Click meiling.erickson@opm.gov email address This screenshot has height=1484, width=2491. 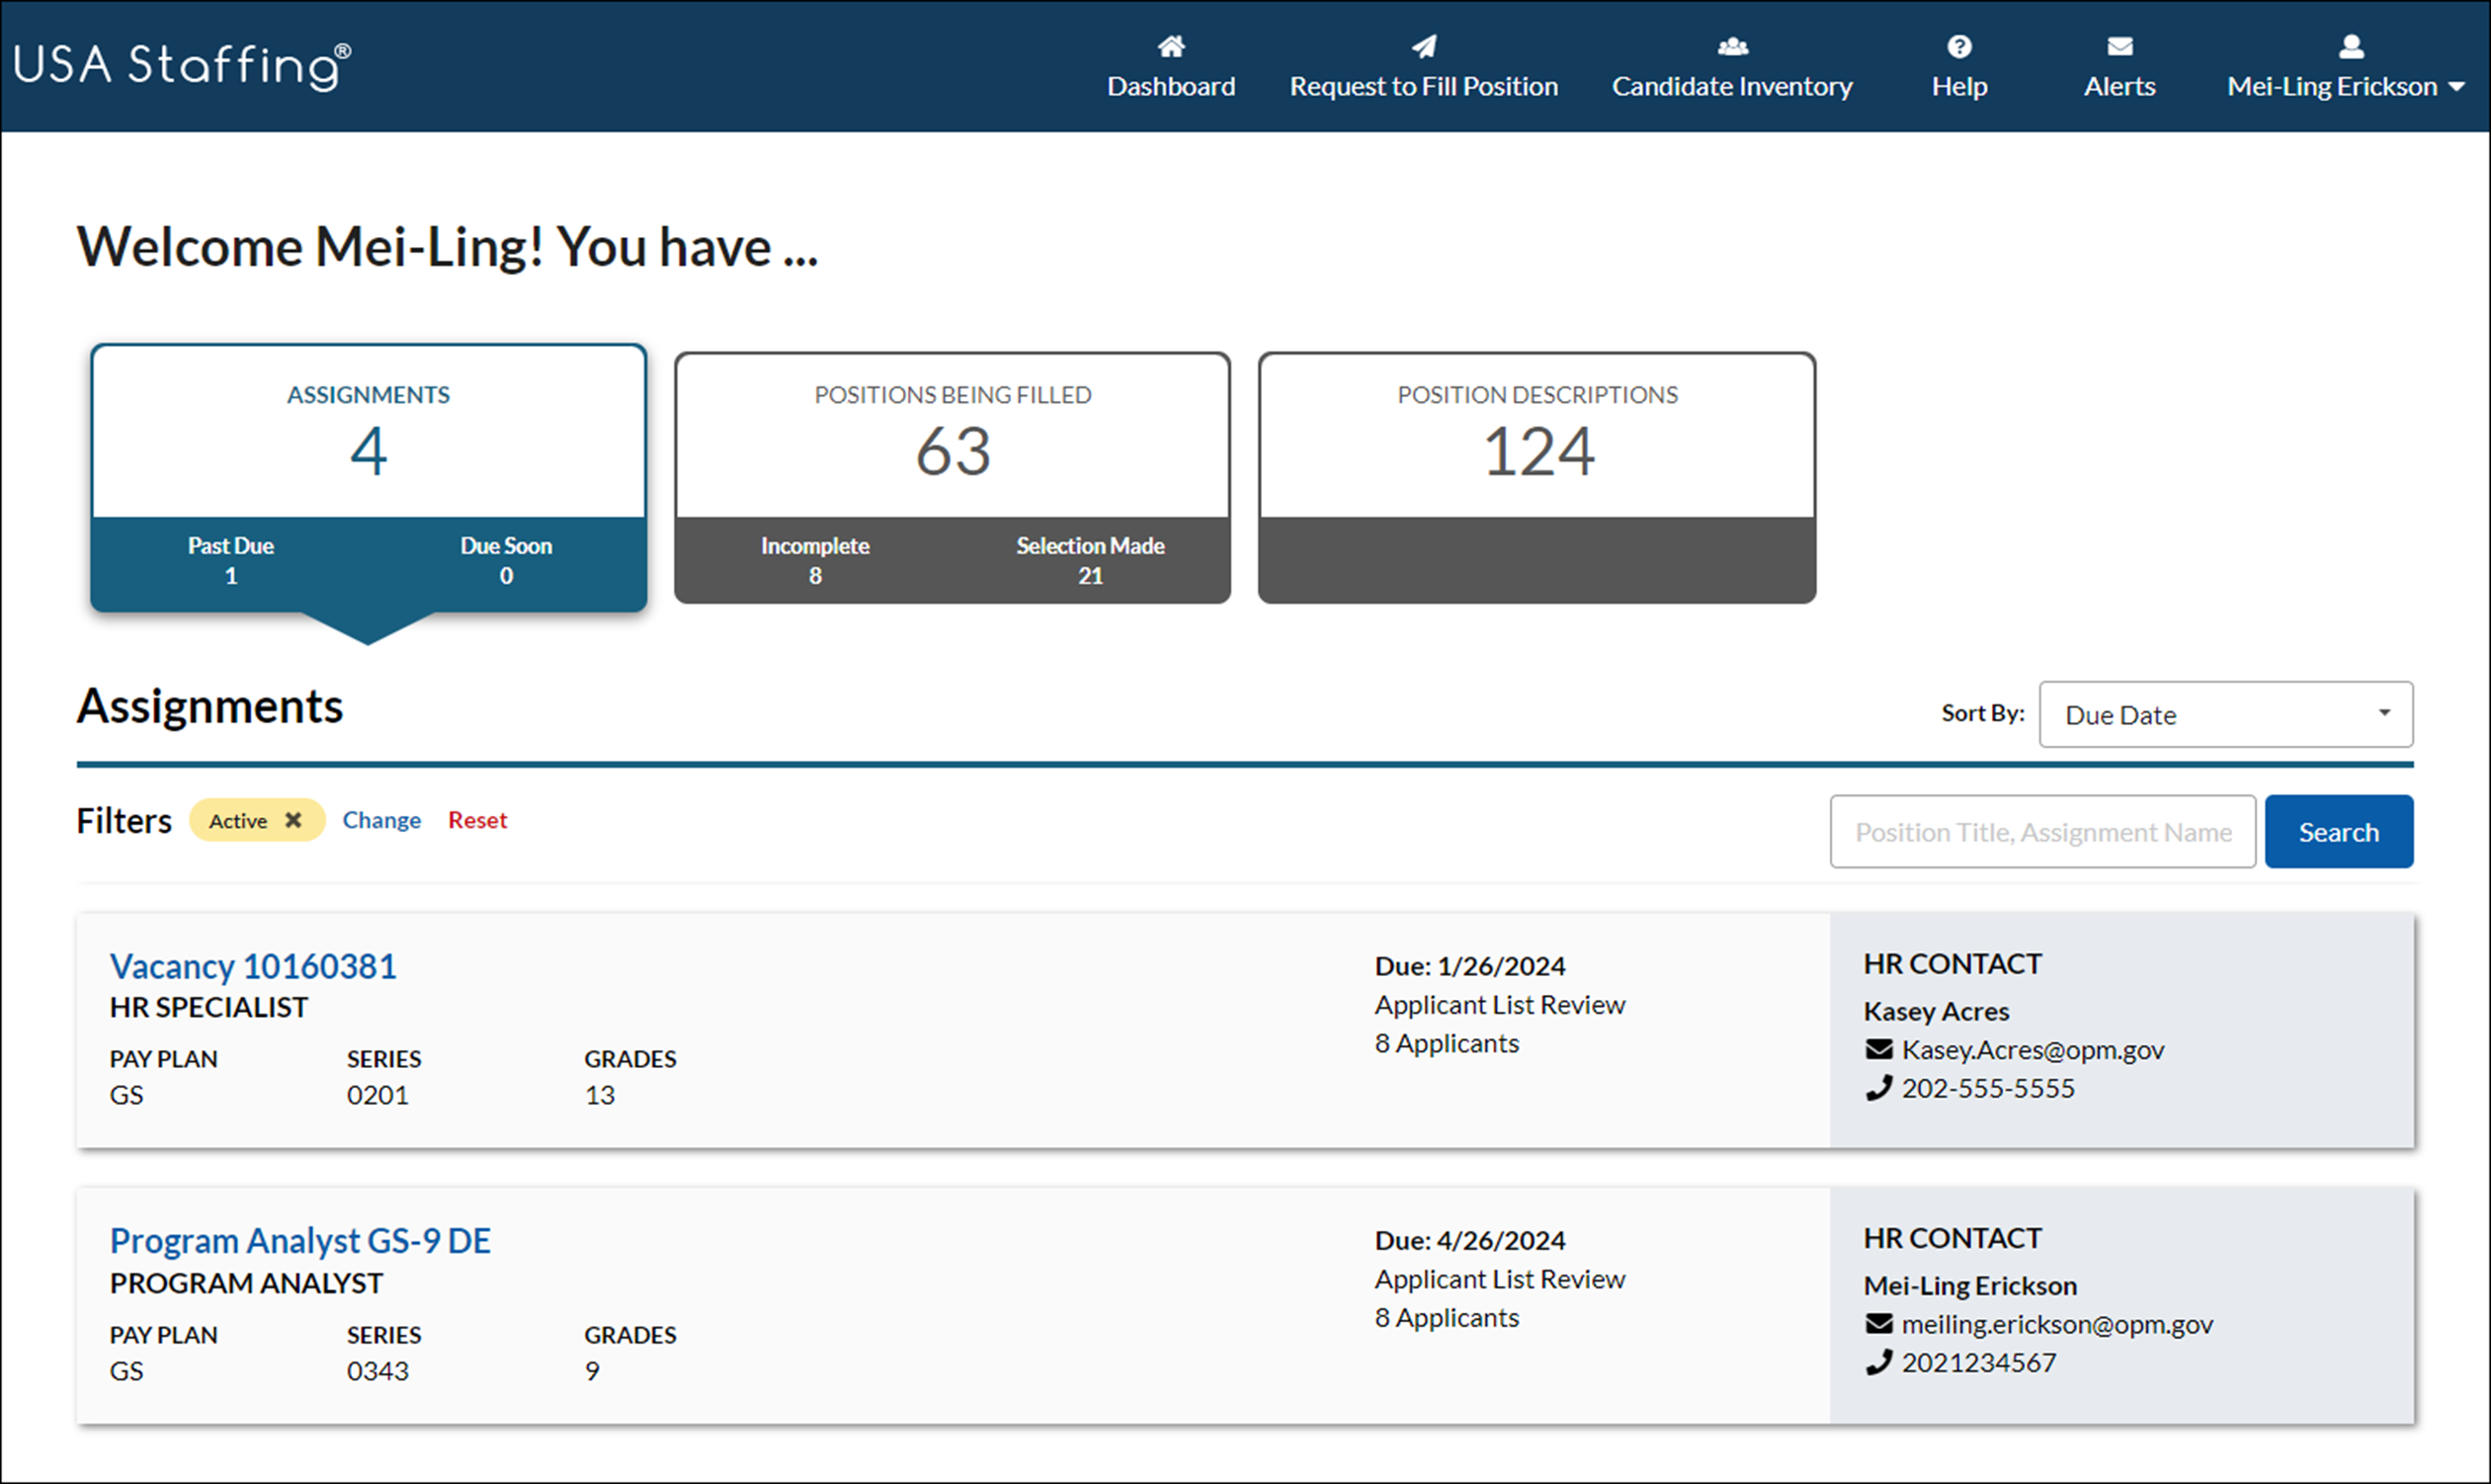(x=2057, y=1324)
